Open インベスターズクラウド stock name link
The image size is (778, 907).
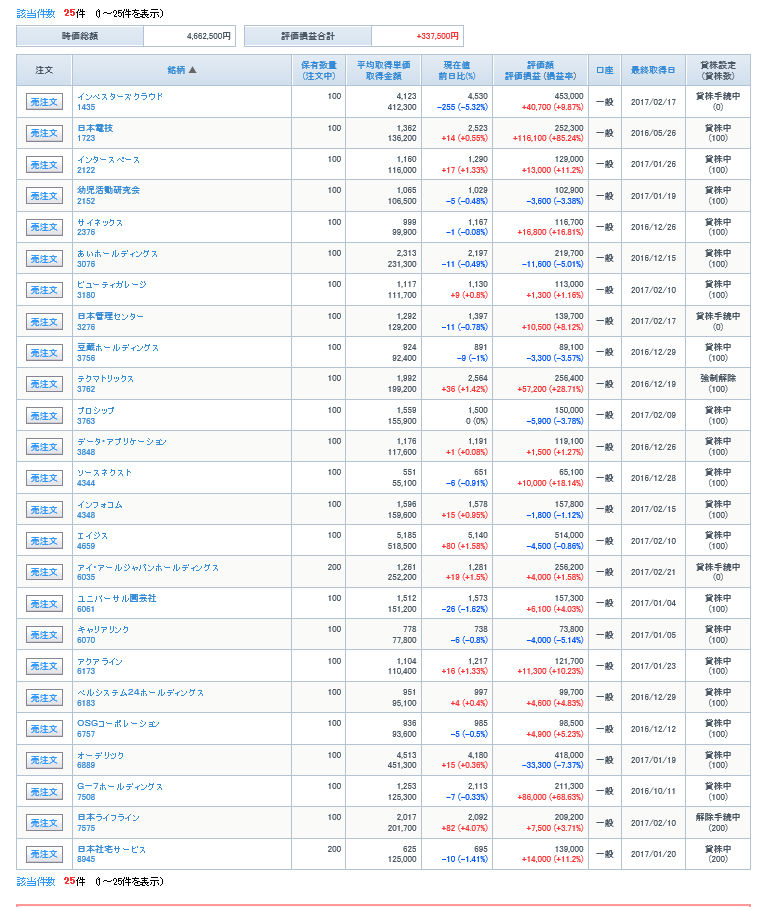click(120, 97)
